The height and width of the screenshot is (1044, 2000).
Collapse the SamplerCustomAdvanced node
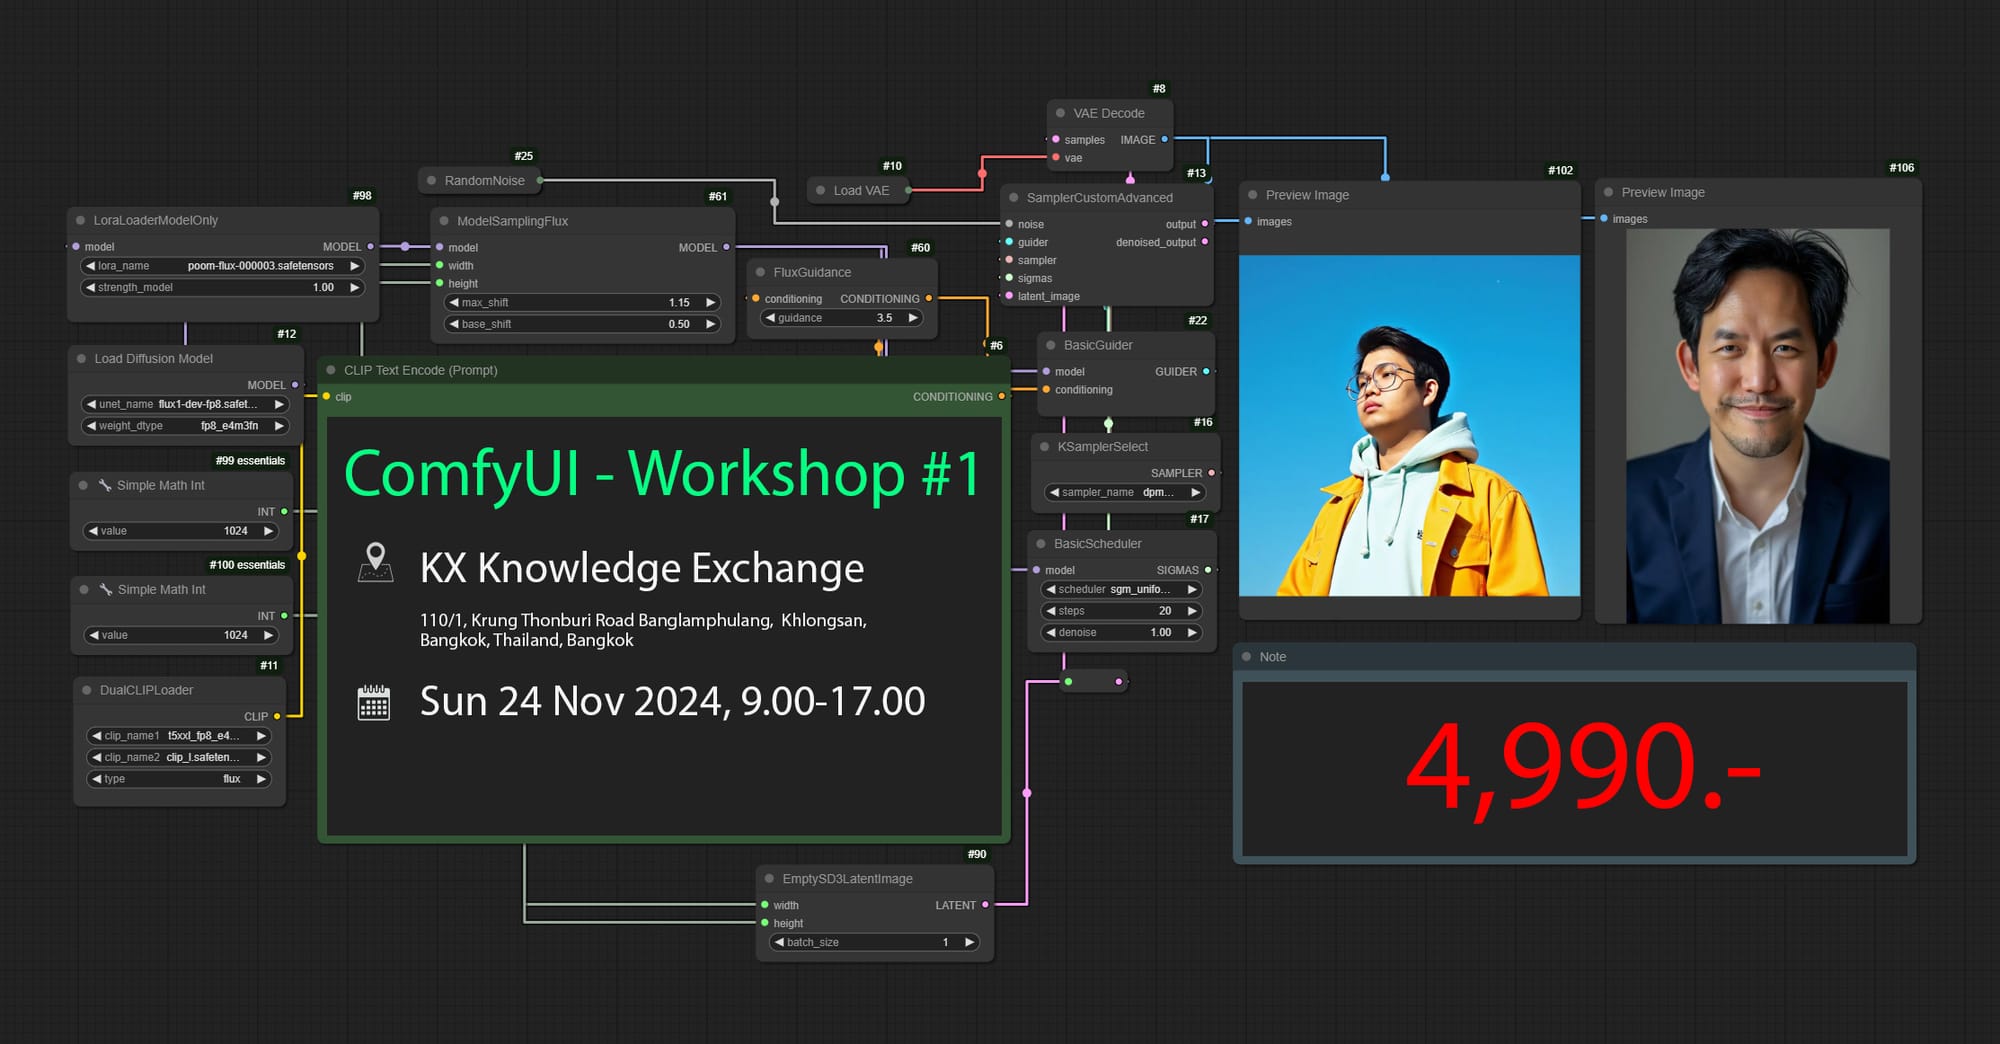(1014, 198)
